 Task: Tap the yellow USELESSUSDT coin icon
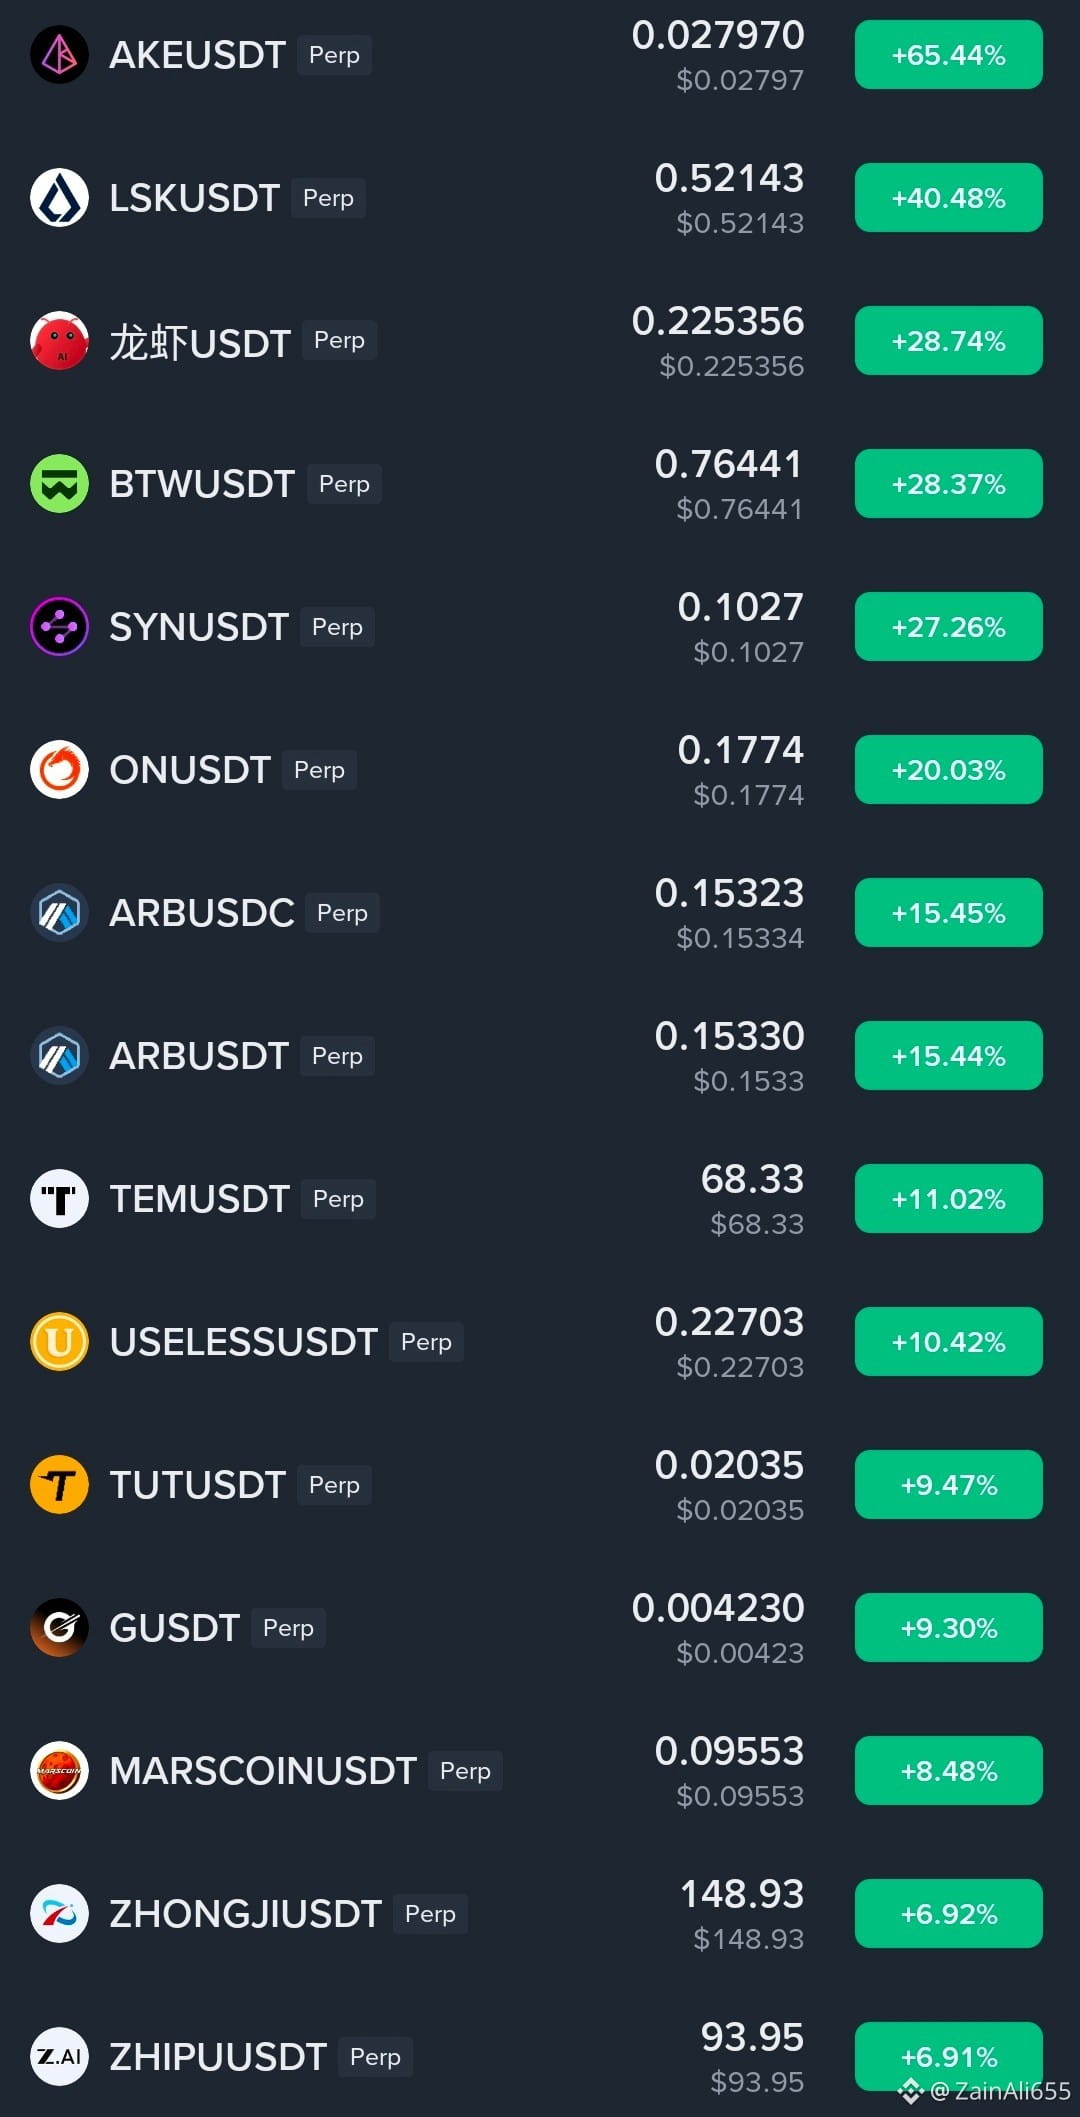60,1342
